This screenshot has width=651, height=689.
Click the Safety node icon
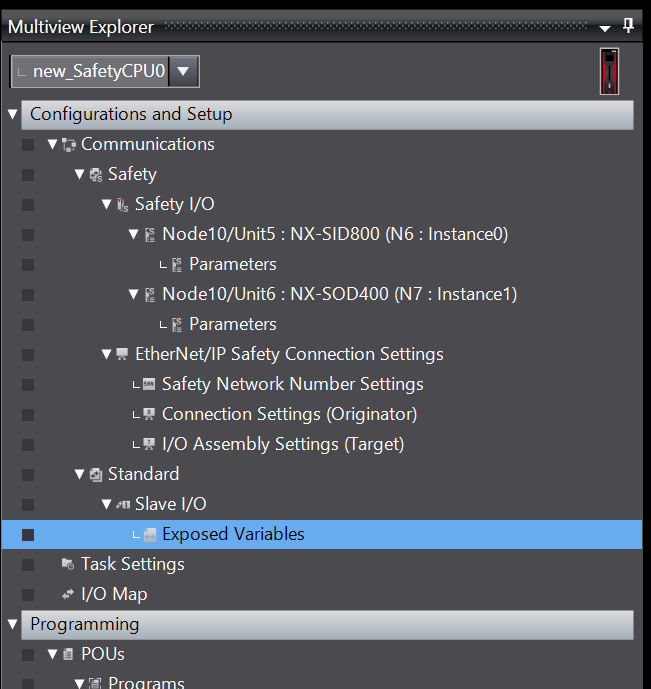tap(96, 175)
